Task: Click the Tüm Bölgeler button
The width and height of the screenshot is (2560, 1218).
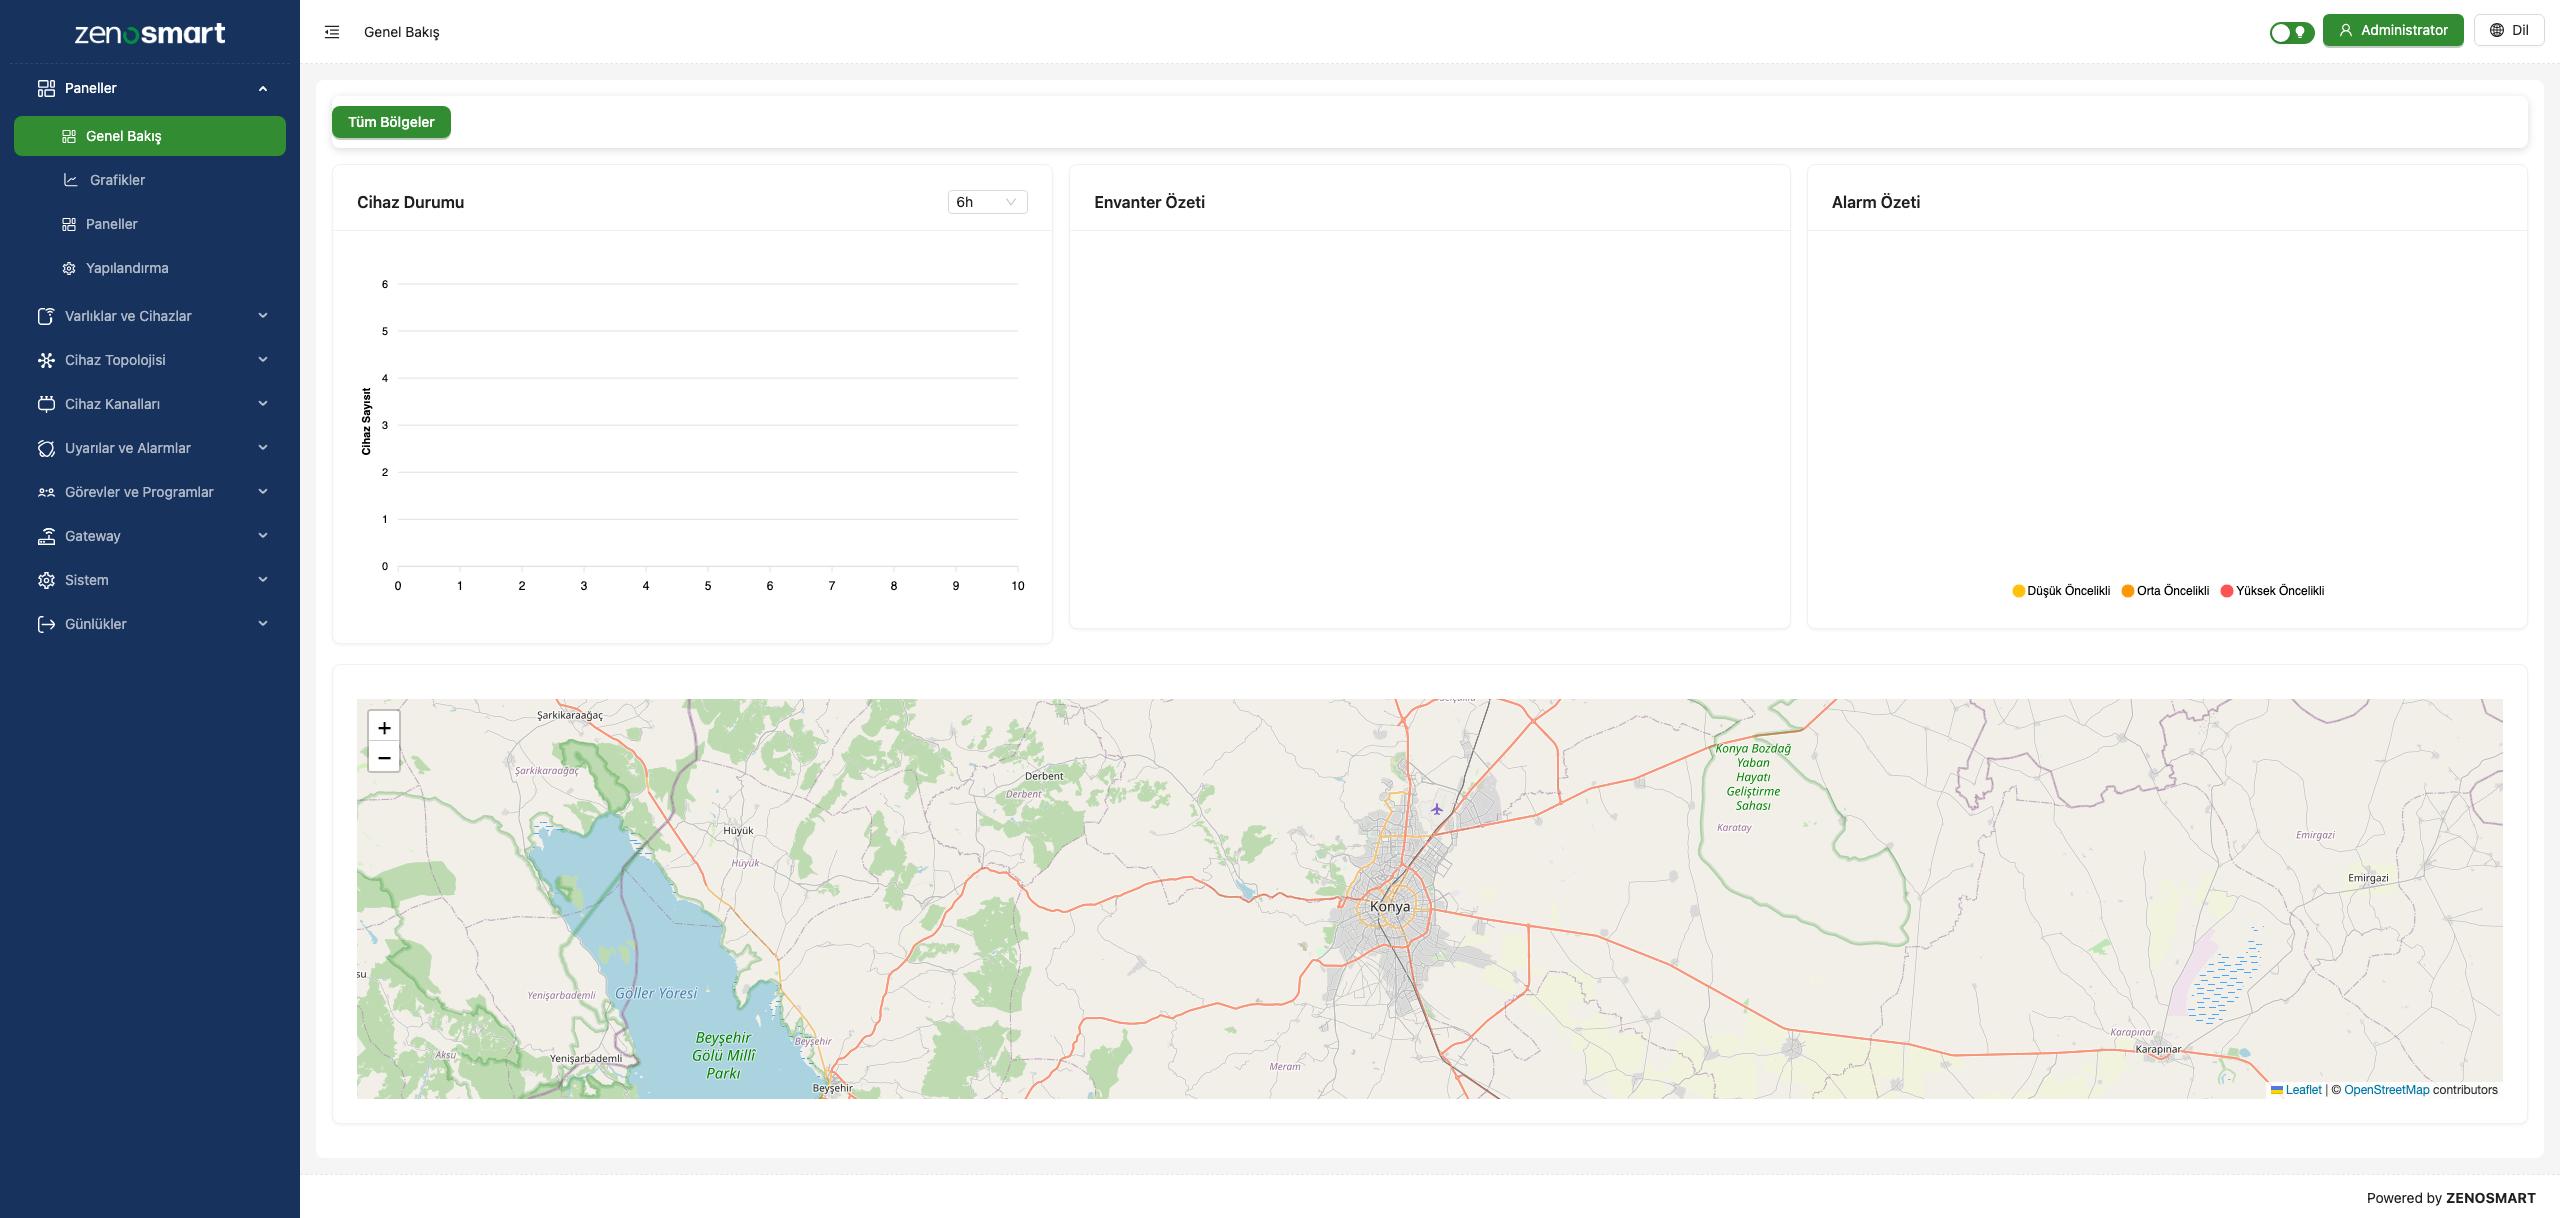Action: click(x=391, y=122)
